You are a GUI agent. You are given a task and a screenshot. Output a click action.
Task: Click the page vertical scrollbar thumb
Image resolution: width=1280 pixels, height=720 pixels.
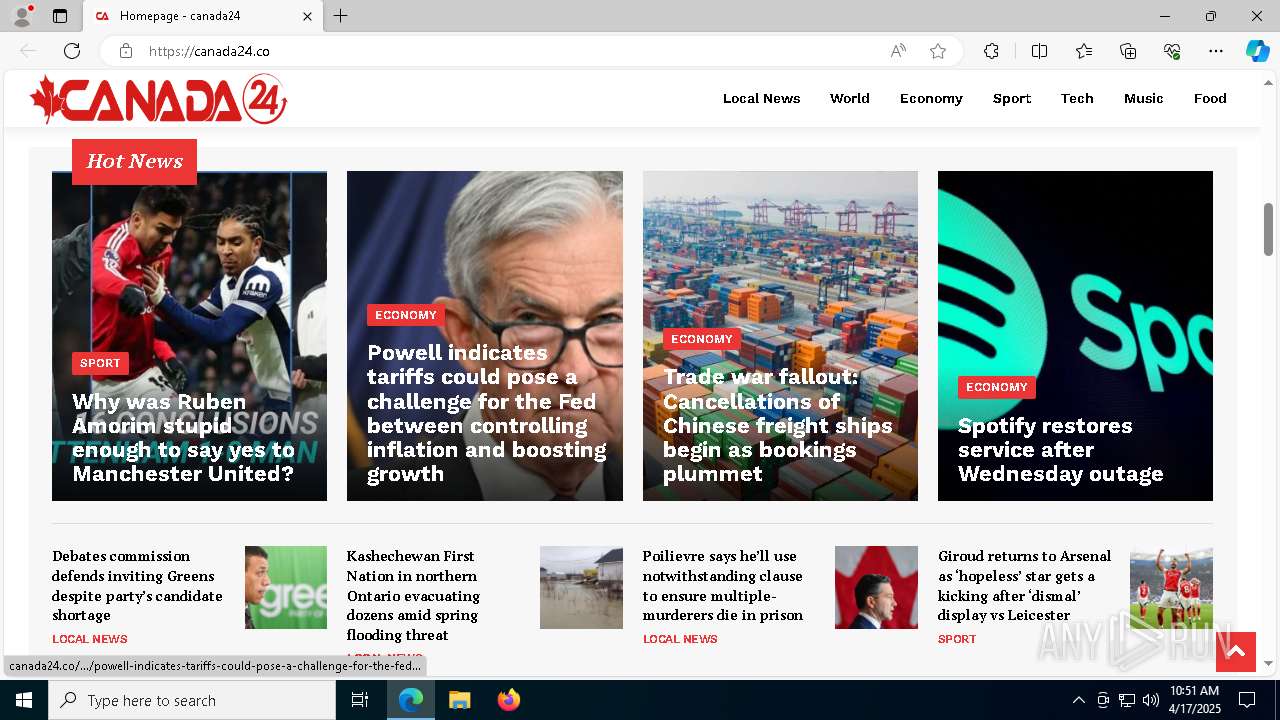pos(1268,229)
